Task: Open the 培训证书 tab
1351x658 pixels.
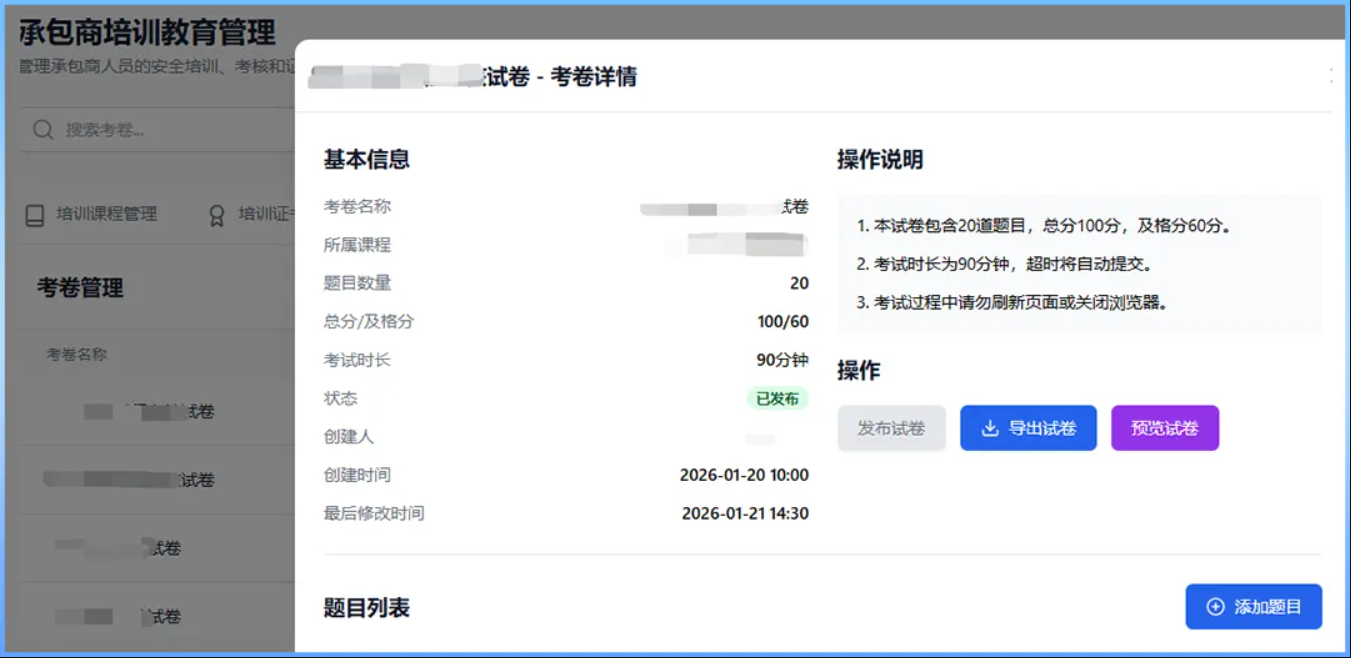Action: 255,215
